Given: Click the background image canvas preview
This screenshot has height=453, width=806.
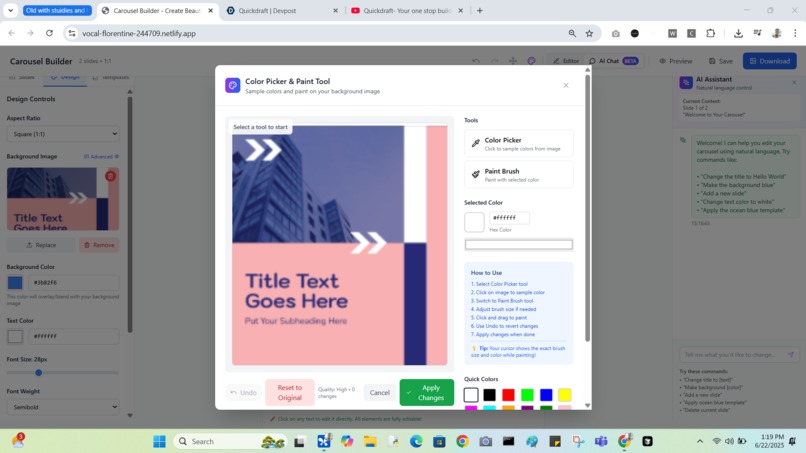Looking at the screenshot, I should tap(339, 245).
